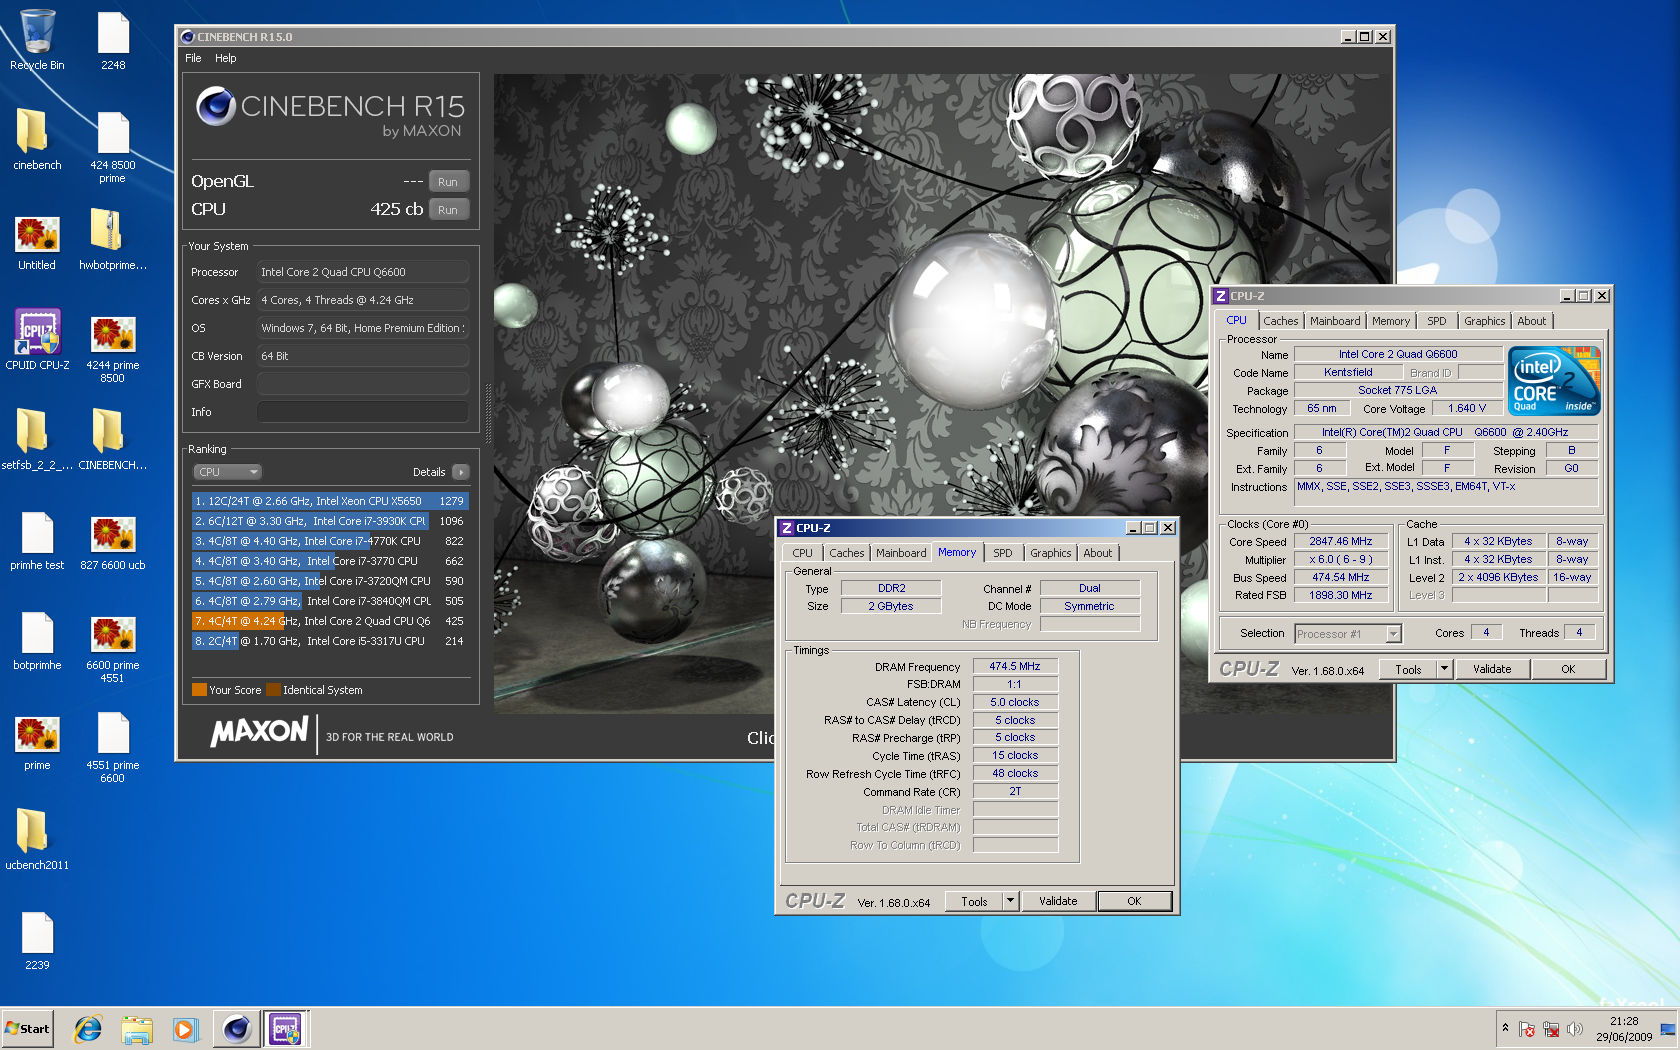Select the Core 2 Quad Q6 ranking row
Viewport: 1680px width, 1050px height.
click(x=330, y=621)
